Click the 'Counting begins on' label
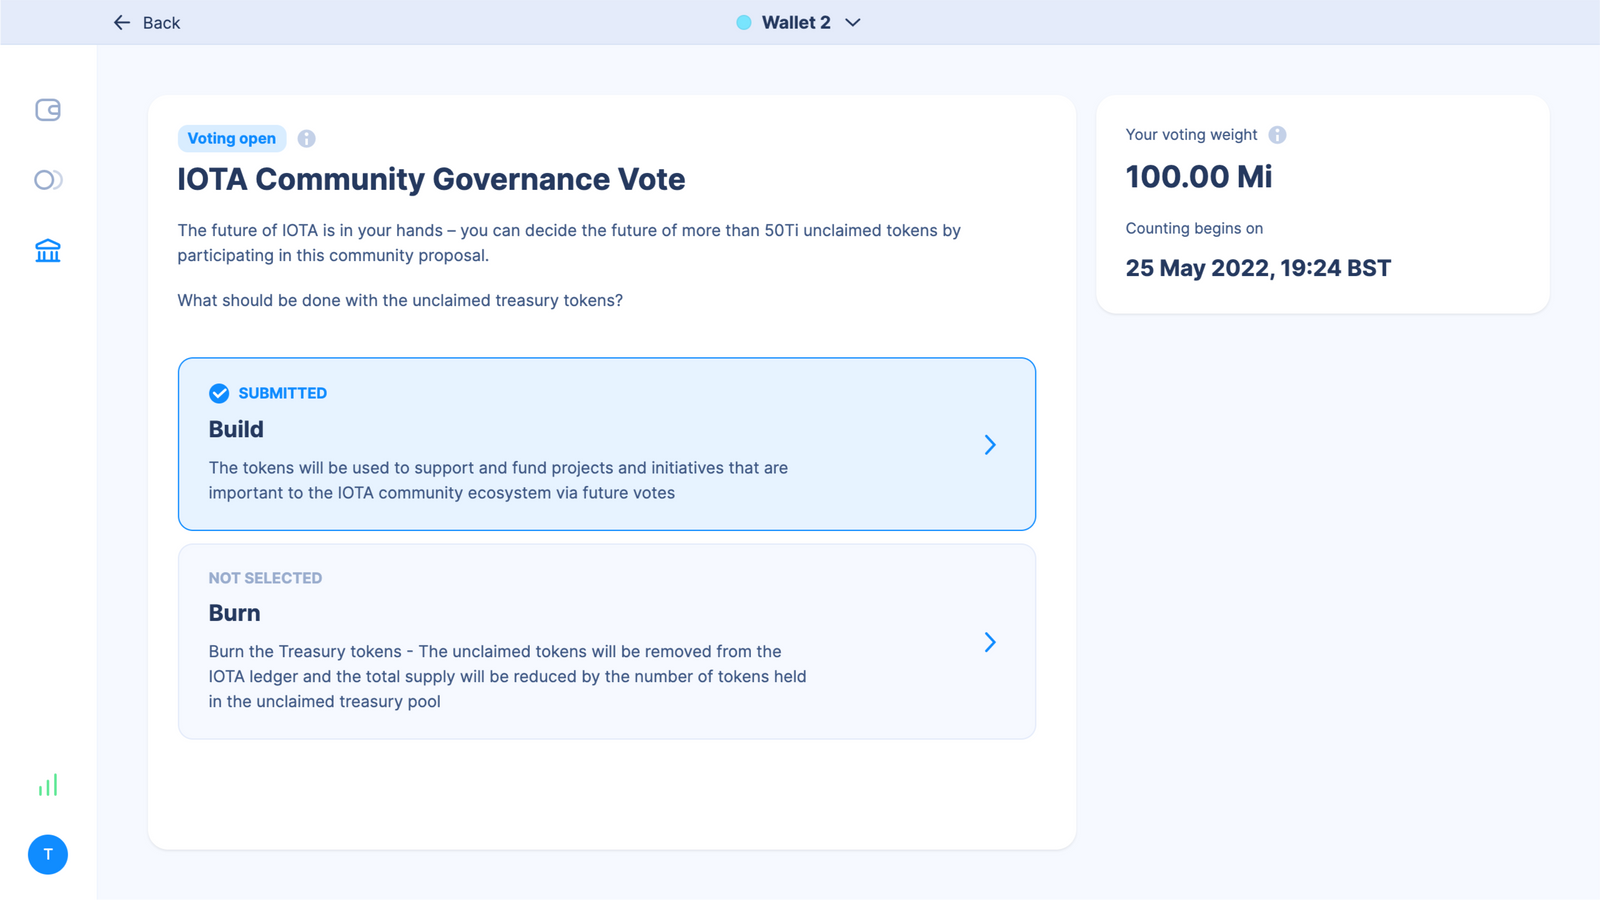Viewport: 1600px width, 900px height. coord(1194,228)
